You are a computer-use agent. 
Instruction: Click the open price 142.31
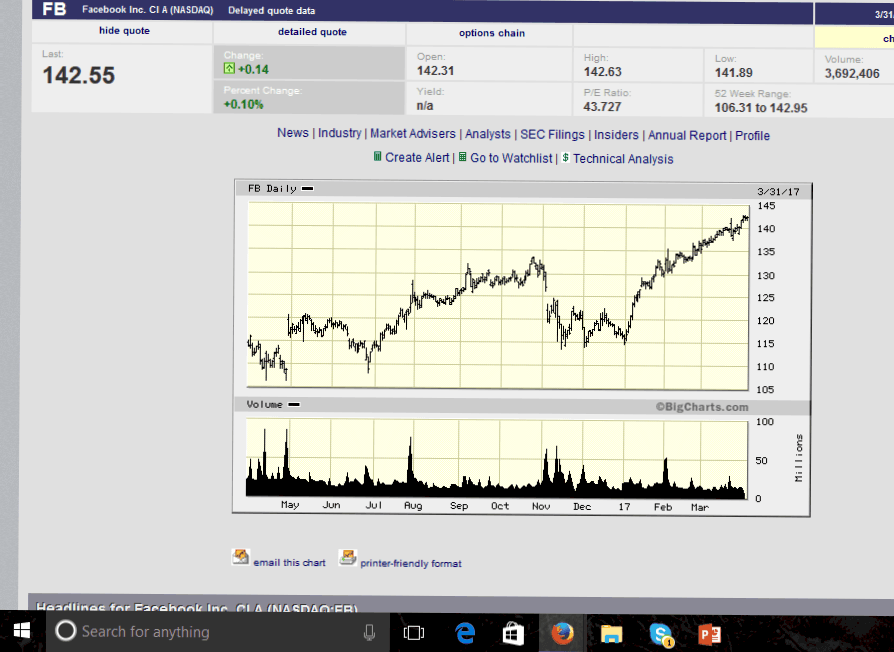tap(436, 71)
